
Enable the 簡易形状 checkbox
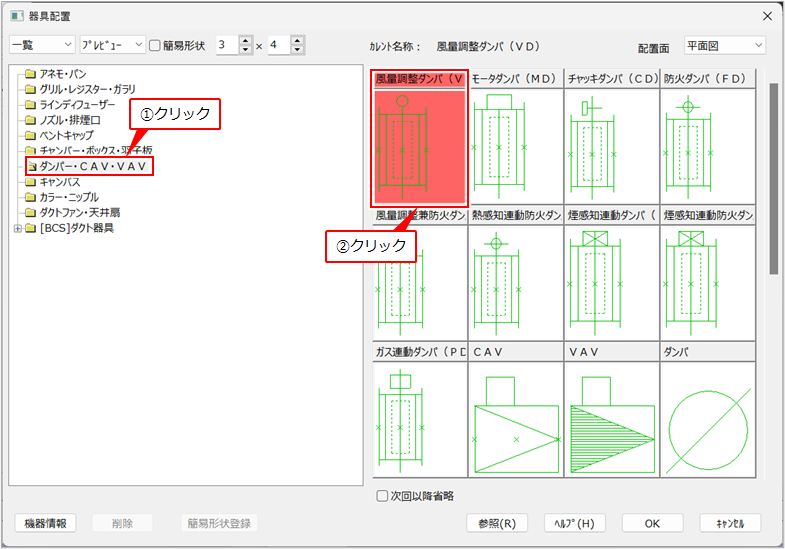tap(155, 45)
